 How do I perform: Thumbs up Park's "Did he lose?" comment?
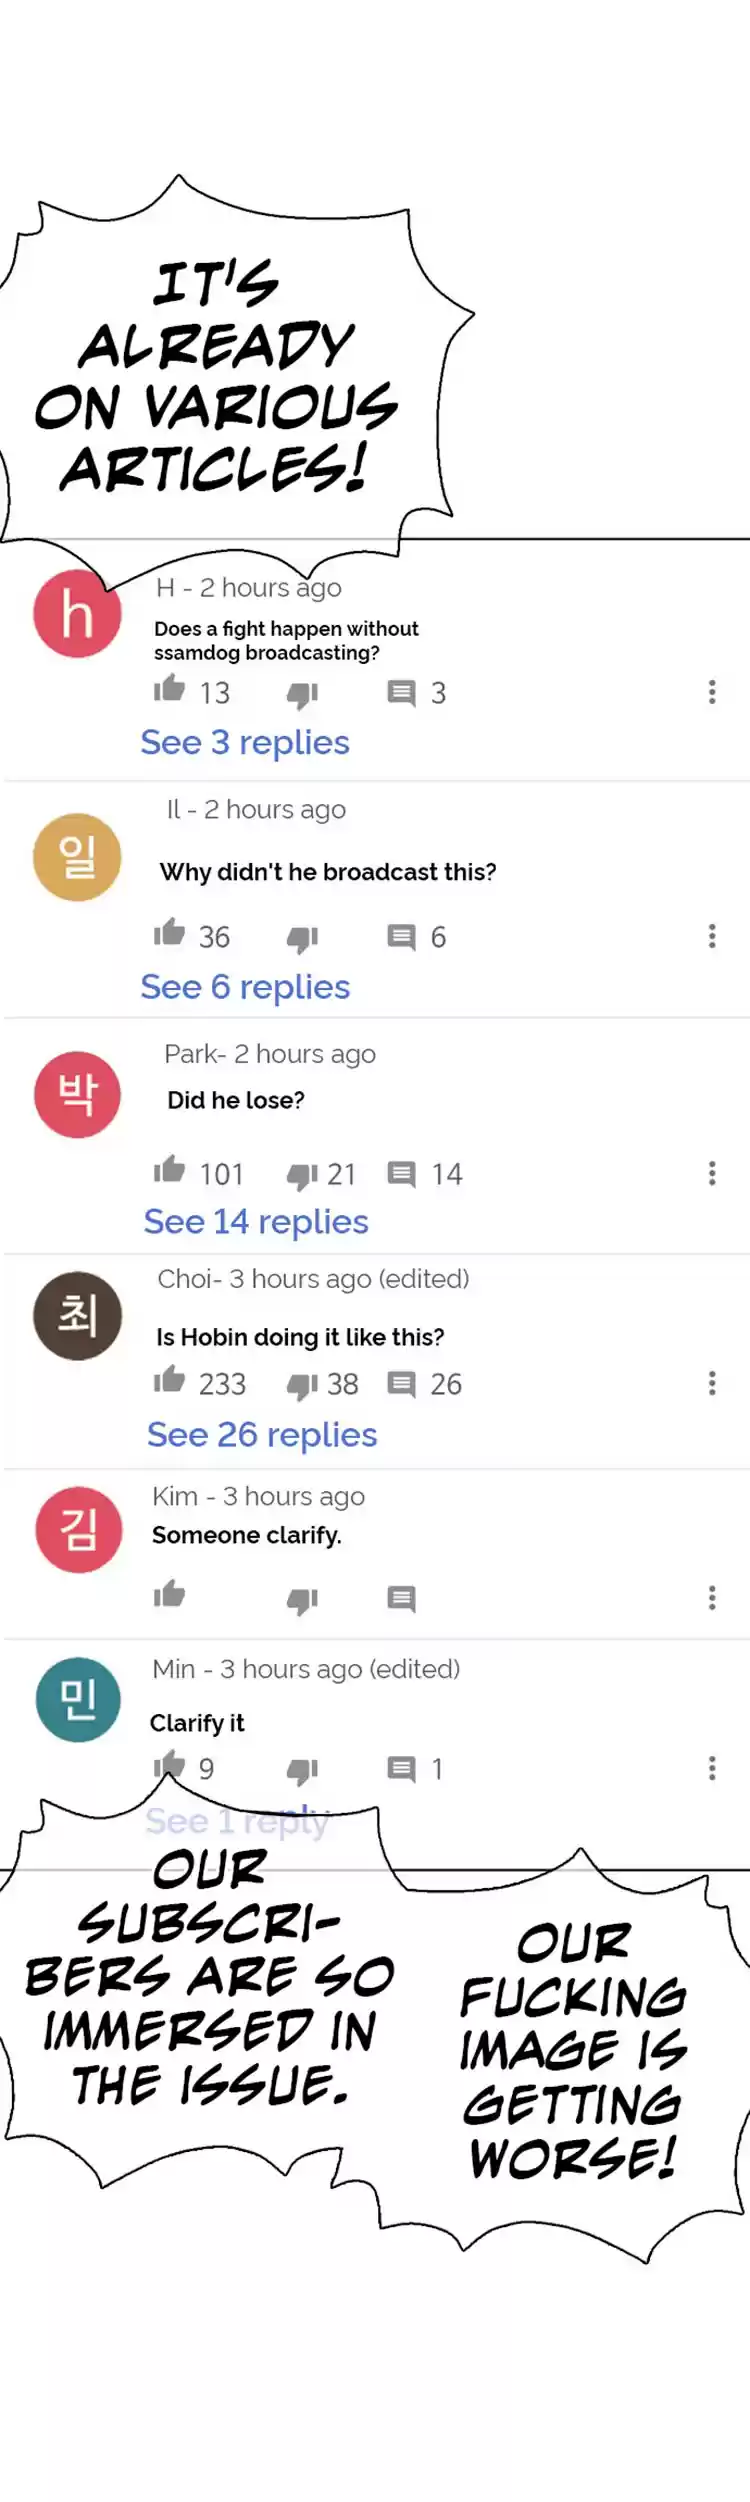170,1171
